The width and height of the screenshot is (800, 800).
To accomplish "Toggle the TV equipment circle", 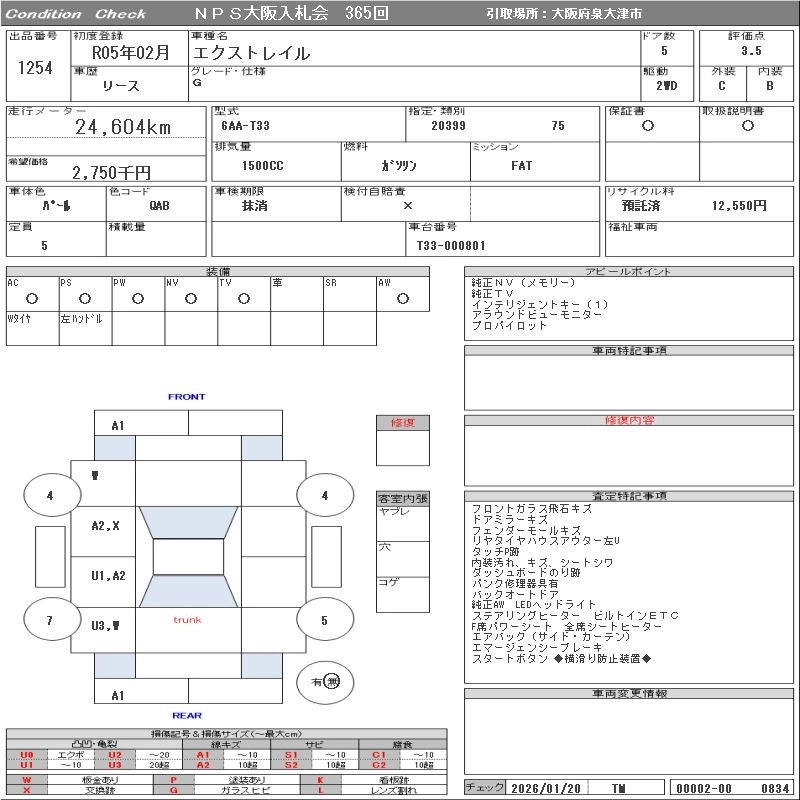I will 244,298.
